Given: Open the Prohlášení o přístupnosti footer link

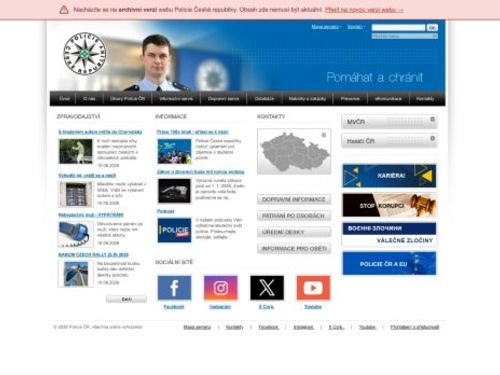Looking at the screenshot, I should [415, 327].
